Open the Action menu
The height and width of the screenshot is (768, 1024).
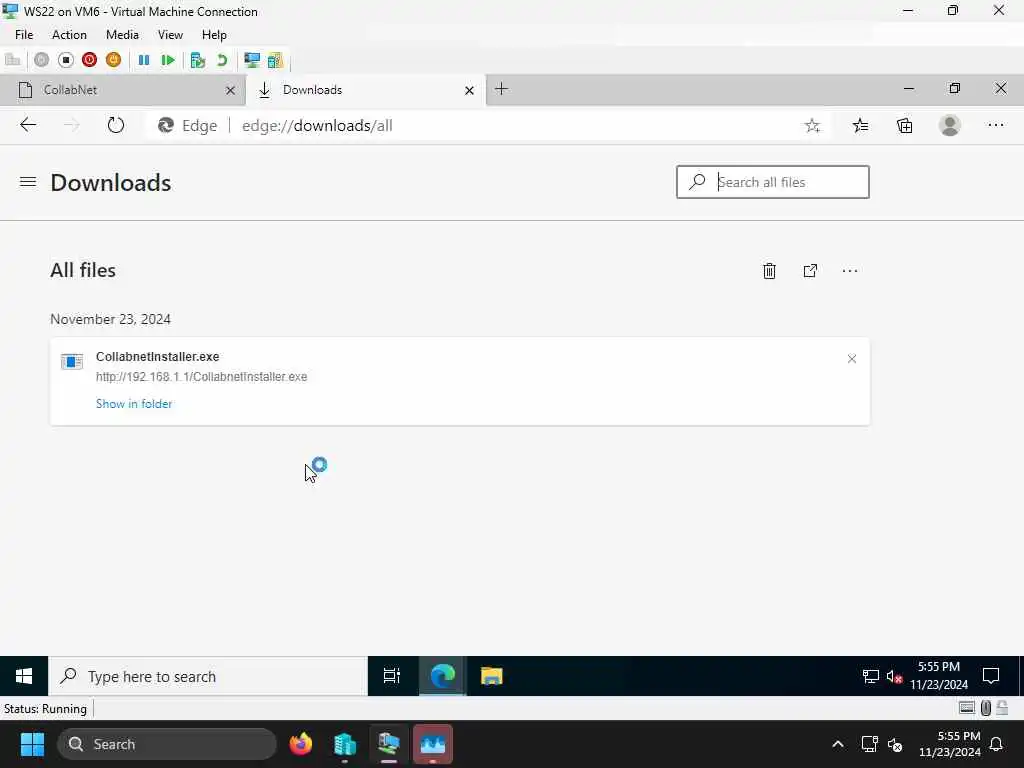click(x=69, y=35)
